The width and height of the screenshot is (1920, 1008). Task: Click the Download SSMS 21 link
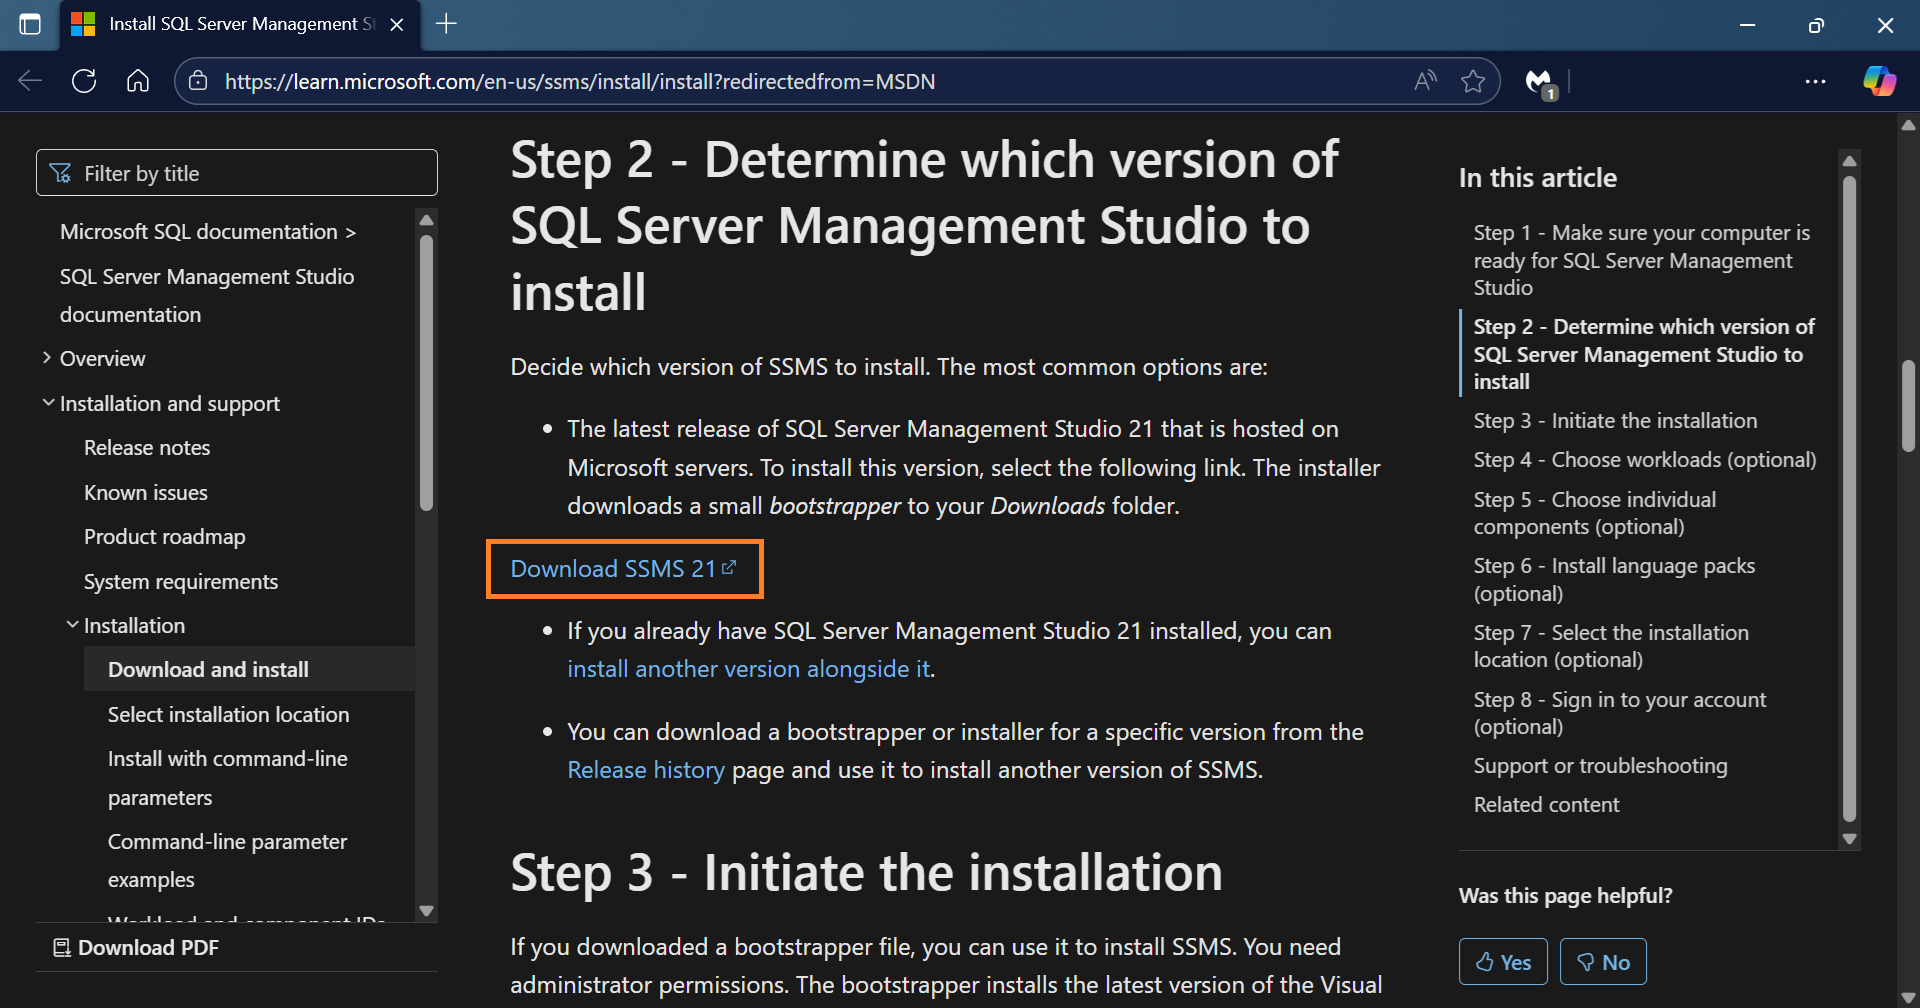(x=613, y=568)
